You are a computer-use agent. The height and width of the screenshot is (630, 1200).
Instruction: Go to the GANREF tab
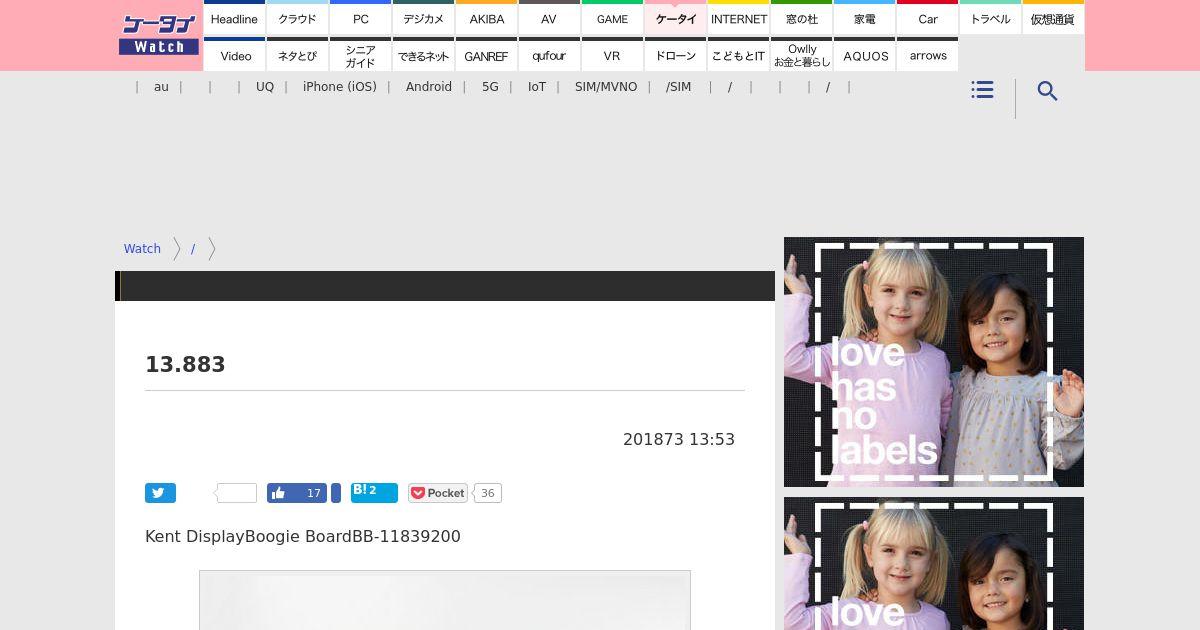486,55
